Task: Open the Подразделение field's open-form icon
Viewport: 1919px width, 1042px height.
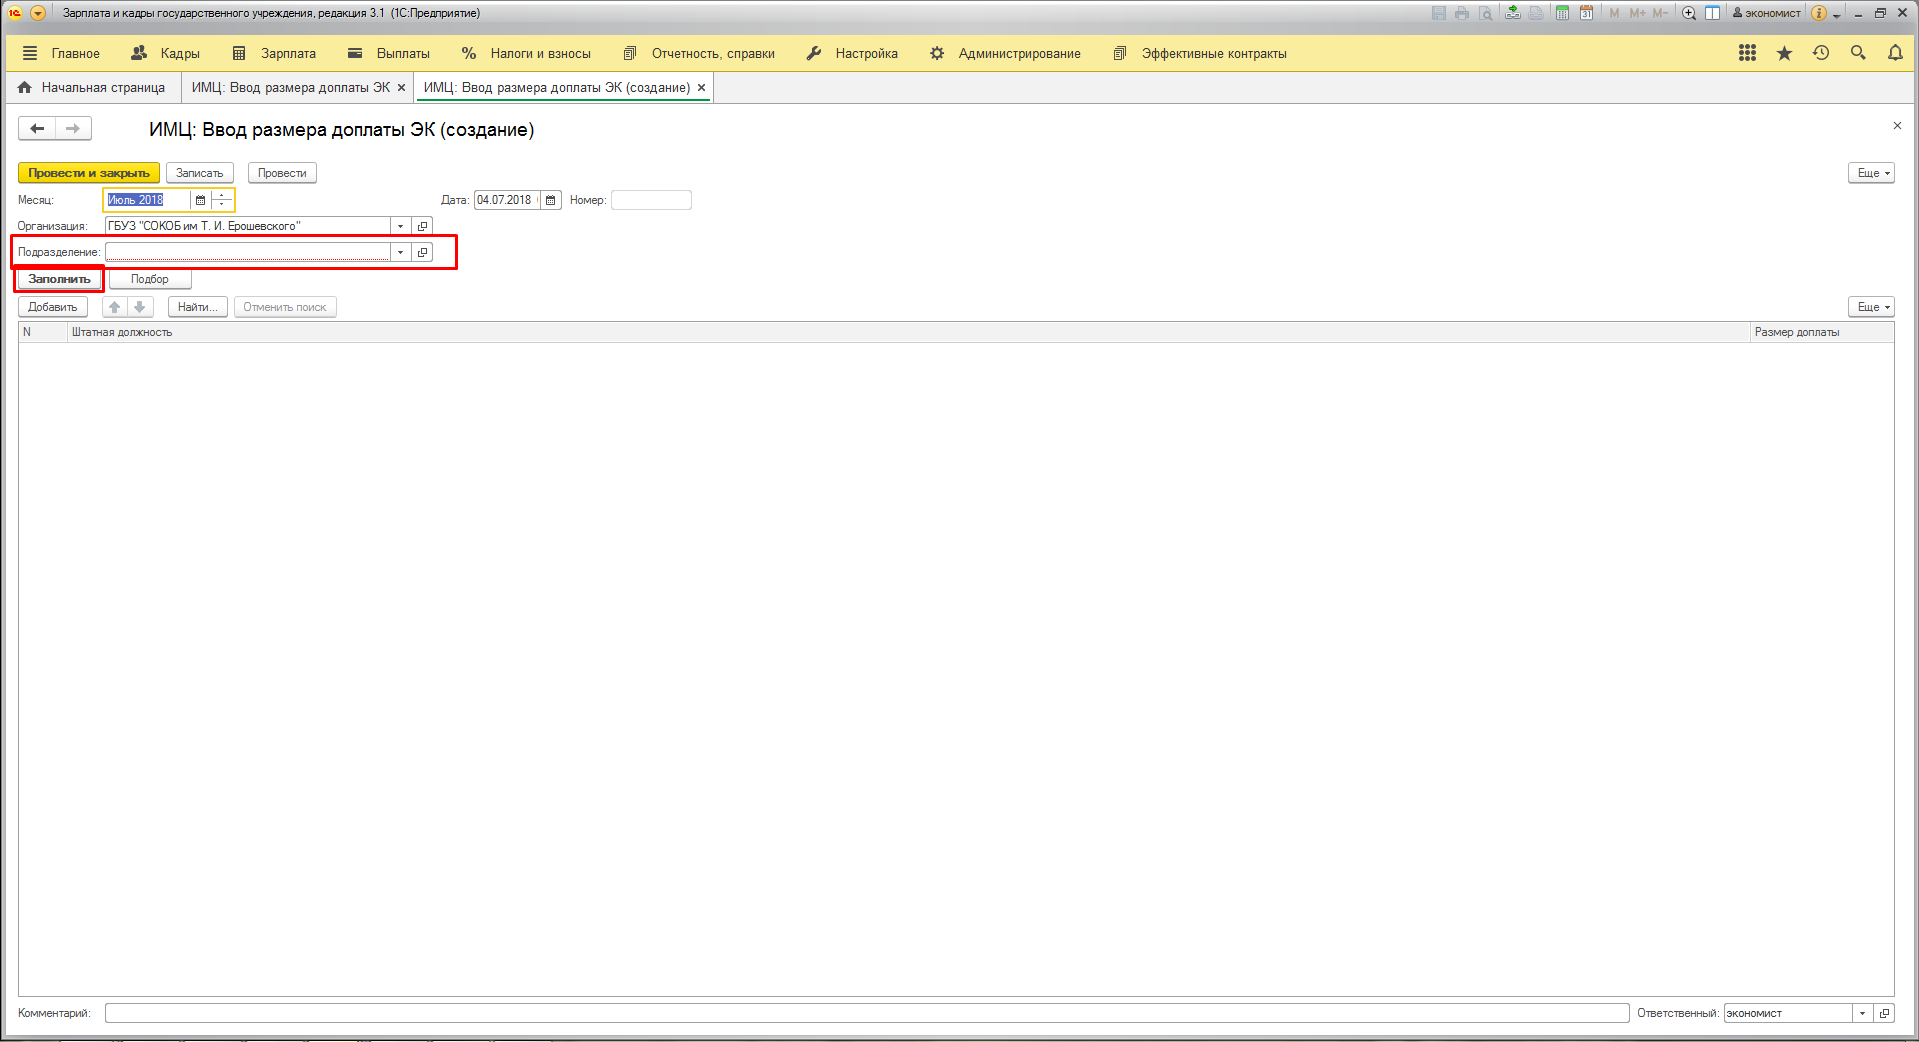Action: [x=423, y=252]
